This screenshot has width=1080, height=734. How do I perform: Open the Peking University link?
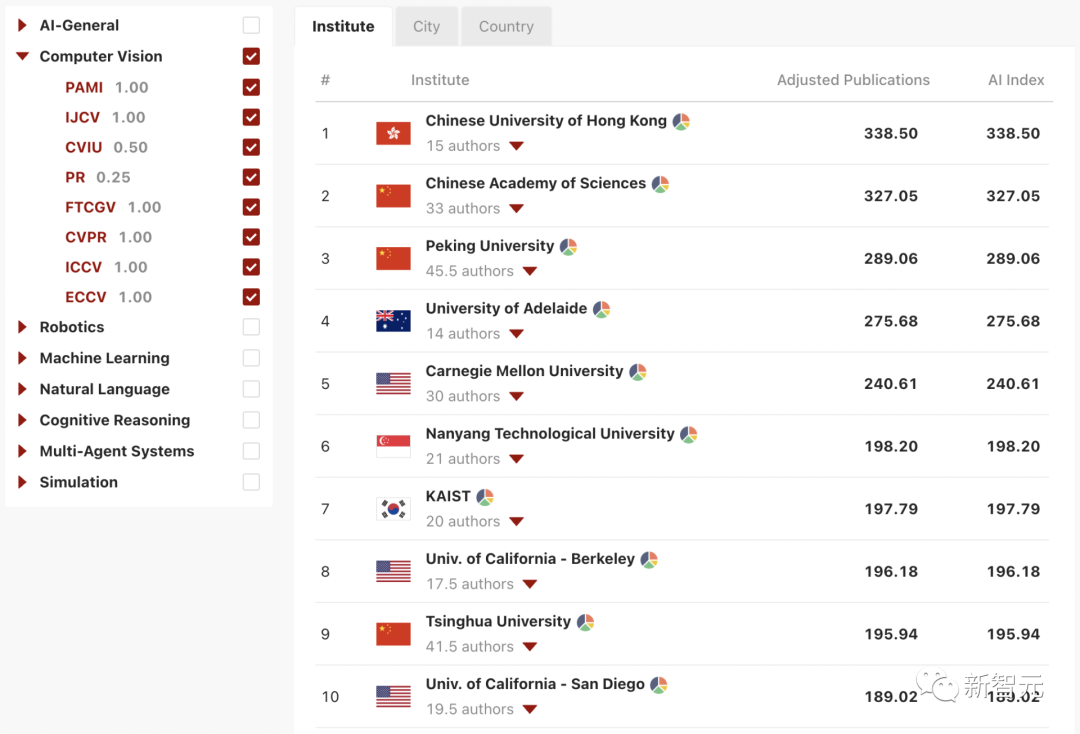point(489,245)
